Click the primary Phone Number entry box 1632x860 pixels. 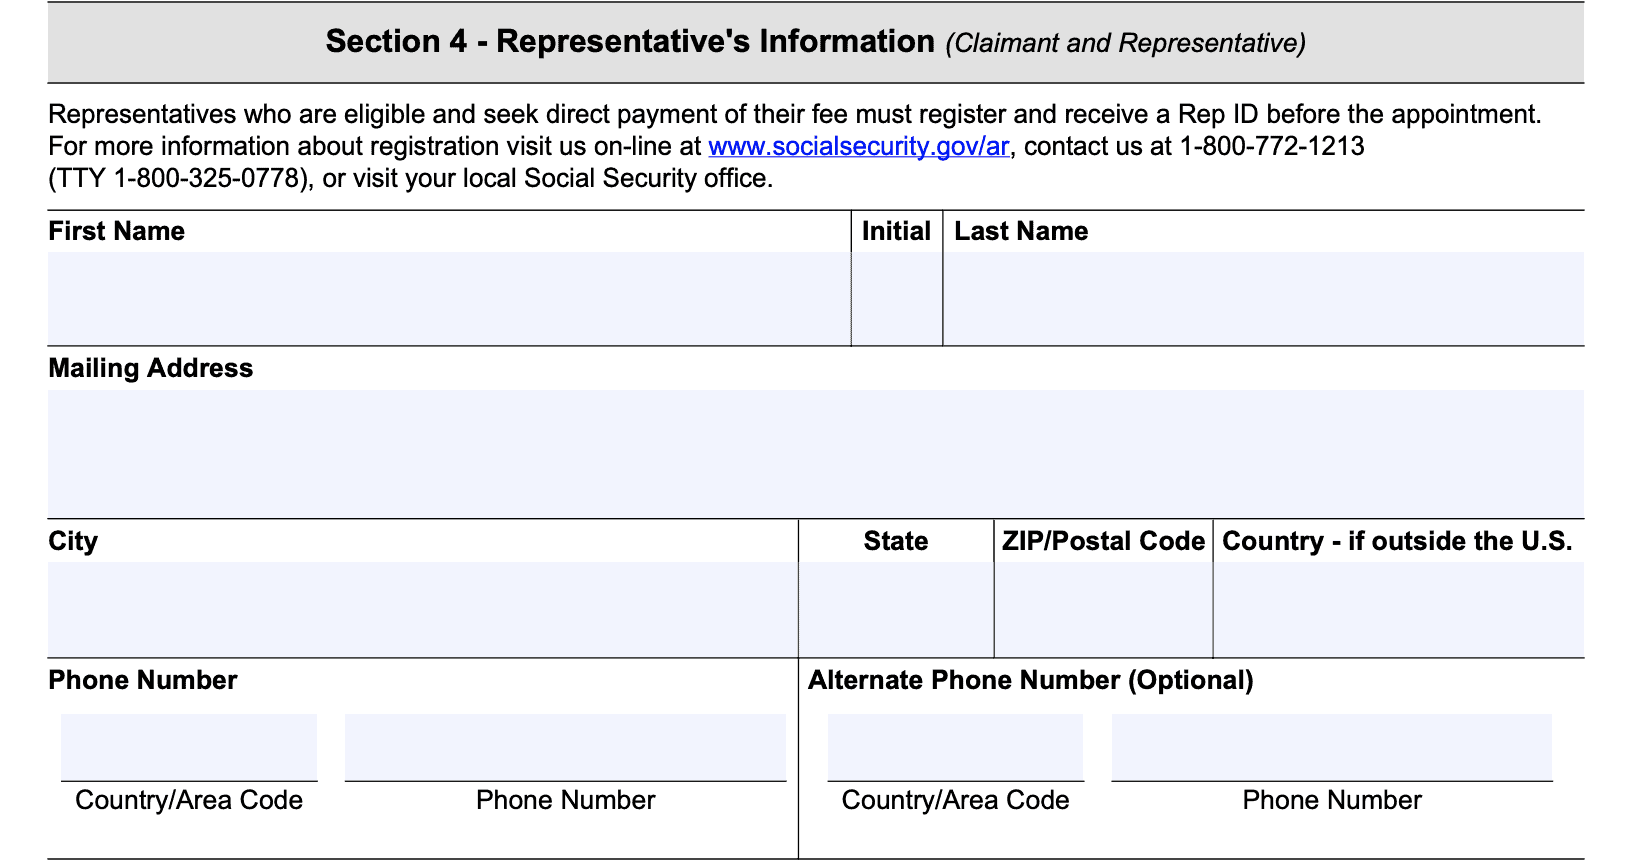(565, 746)
